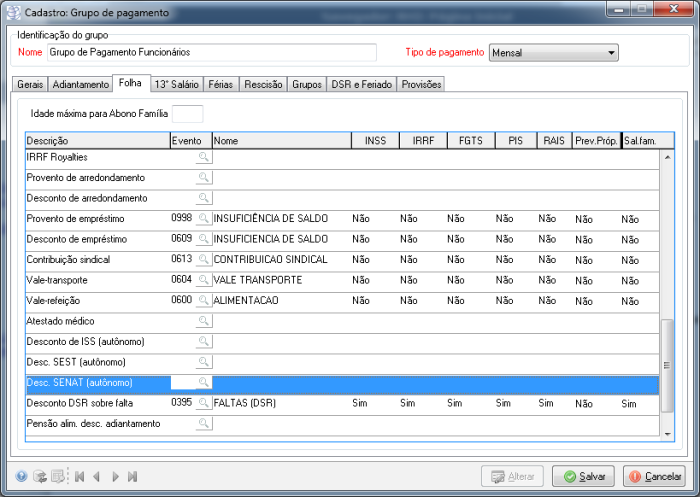Click the Cancelar button
The image size is (700, 497).
click(x=654, y=477)
